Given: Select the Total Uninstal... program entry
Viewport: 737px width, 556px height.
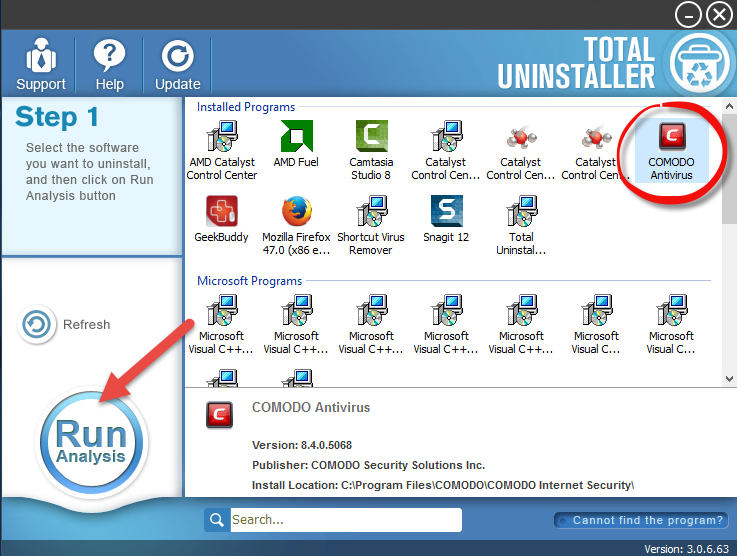Looking at the screenshot, I should (521, 226).
